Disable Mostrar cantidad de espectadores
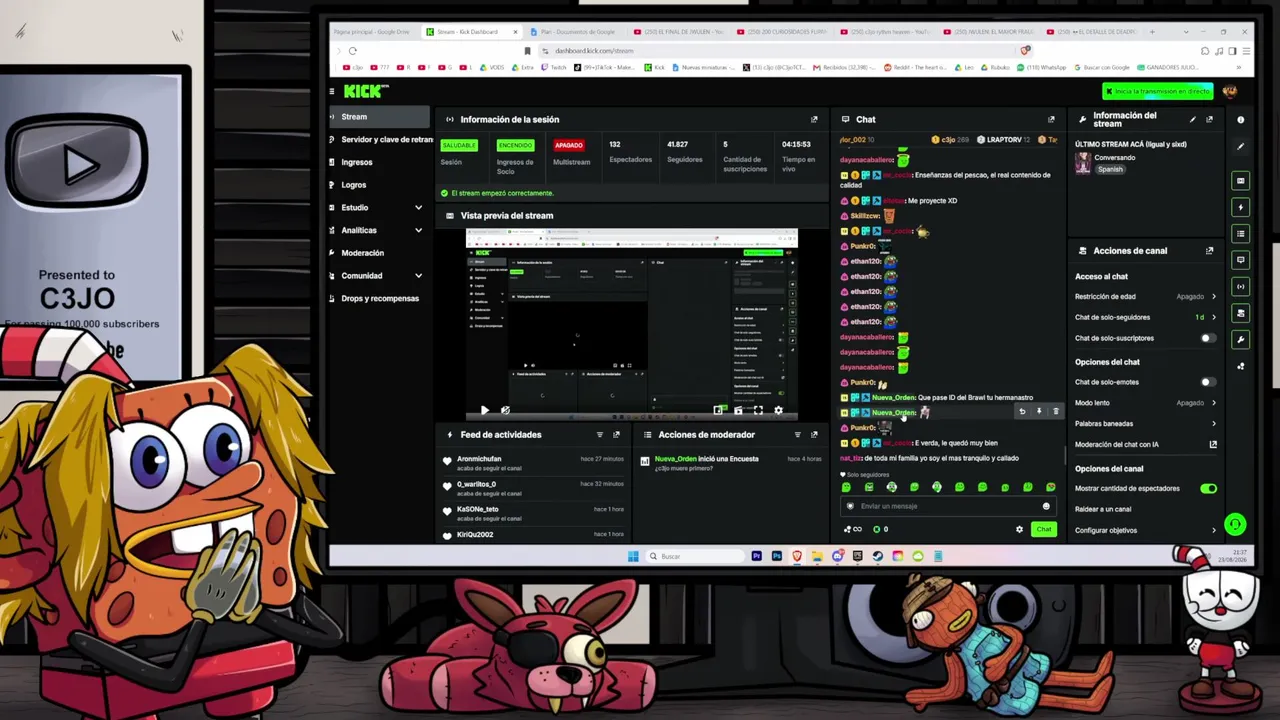Screen dimensions: 1280x720 tap(1208, 489)
